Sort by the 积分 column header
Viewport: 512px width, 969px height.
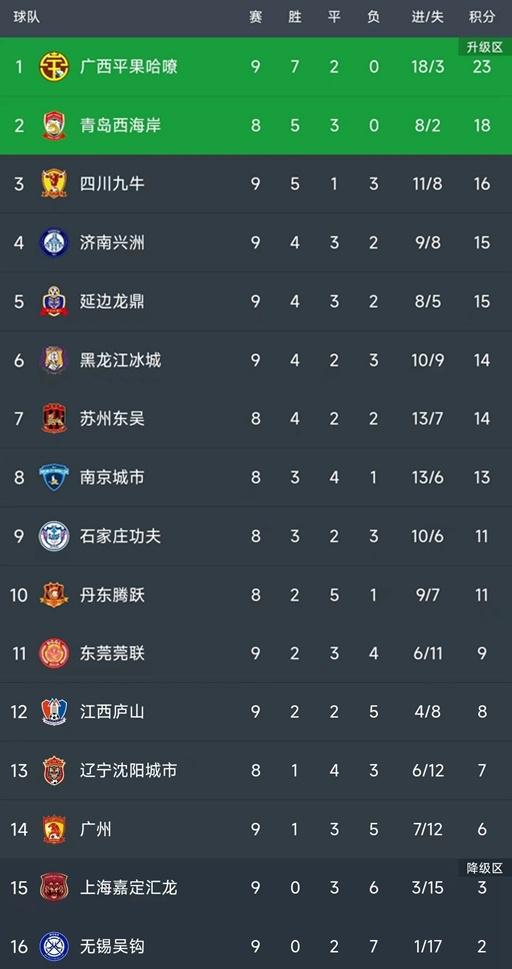pos(482,17)
